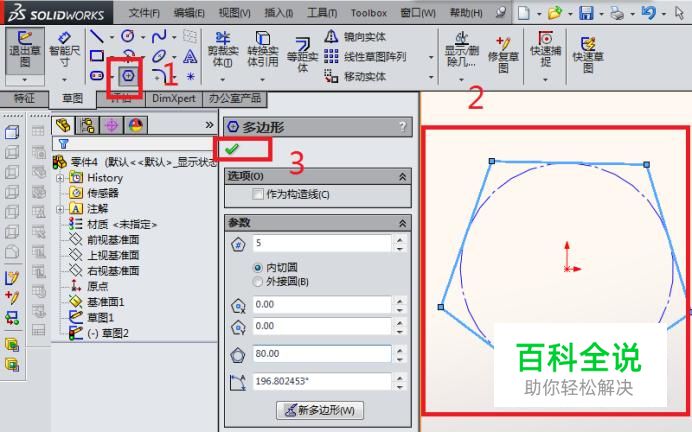The width and height of the screenshot is (692, 432).
Task: Open the dropdown under 智能尺寸
Action: pyautogui.click(x=64, y=80)
